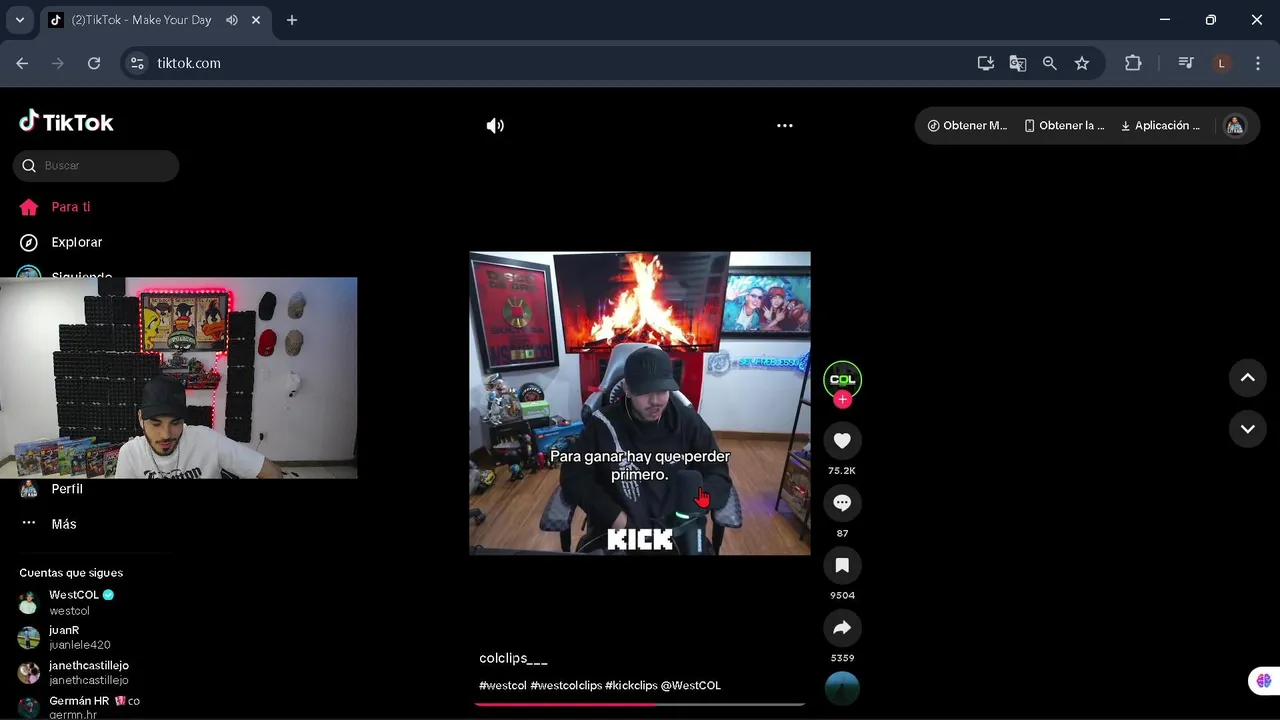Pause the playing video

(x=640, y=403)
